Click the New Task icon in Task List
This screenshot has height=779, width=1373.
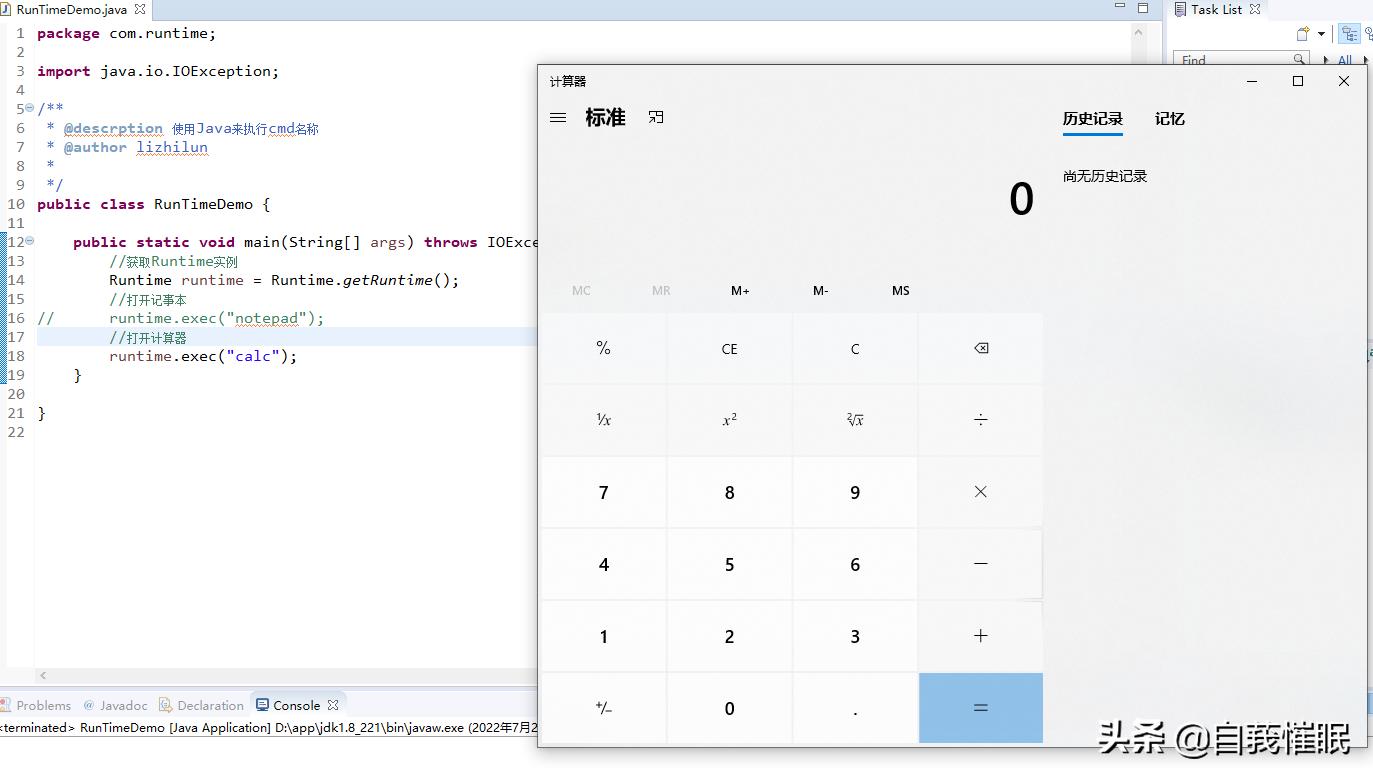click(x=1302, y=33)
